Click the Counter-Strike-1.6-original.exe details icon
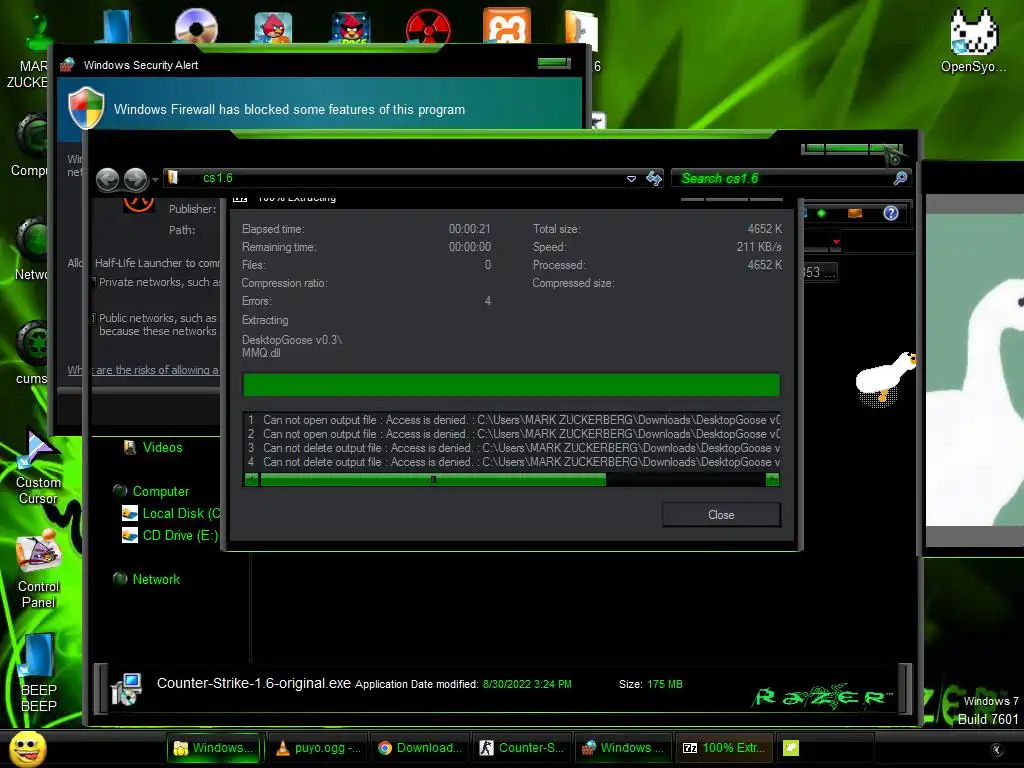 tap(126, 690)
